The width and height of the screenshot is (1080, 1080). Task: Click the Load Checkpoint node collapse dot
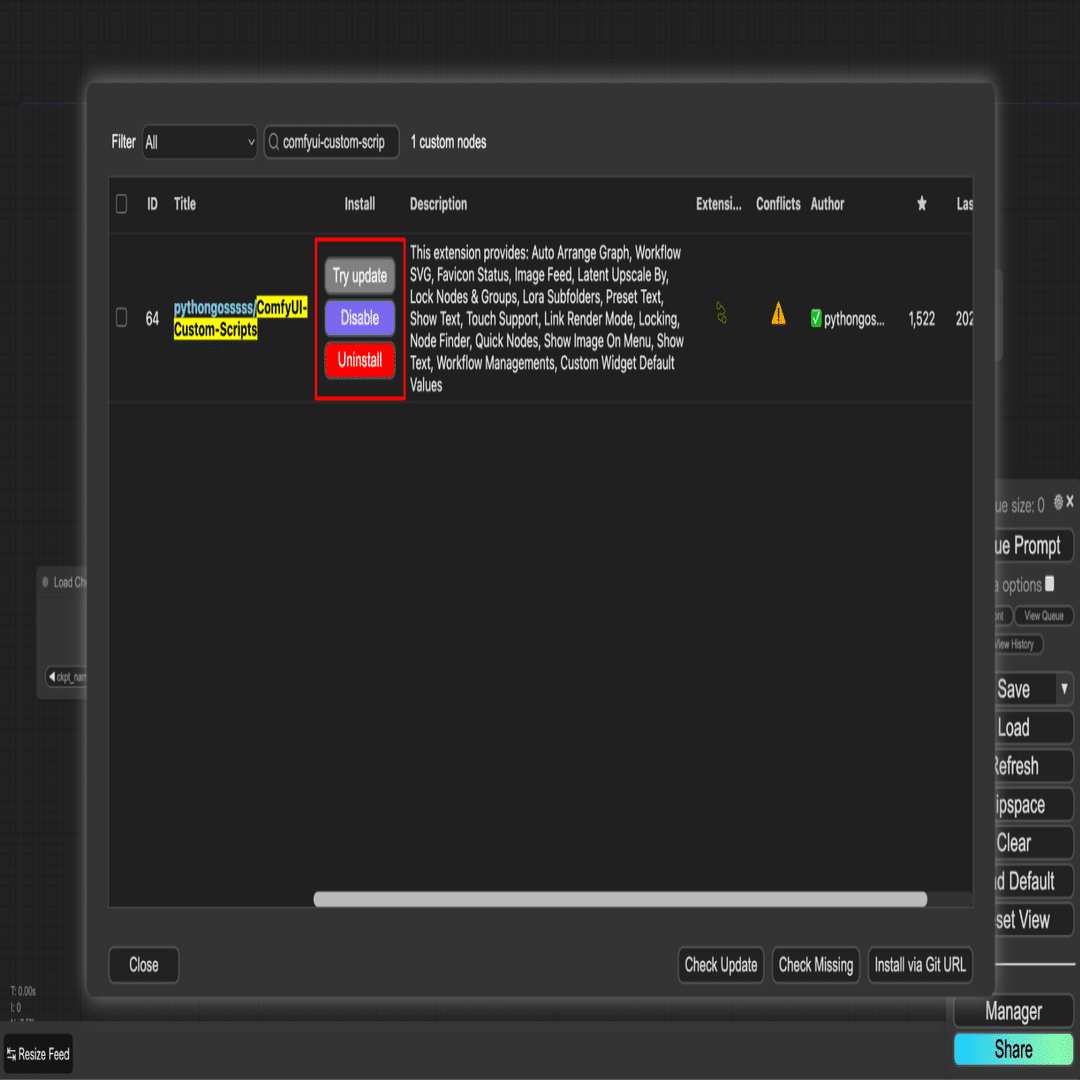[x=45, y=582]
